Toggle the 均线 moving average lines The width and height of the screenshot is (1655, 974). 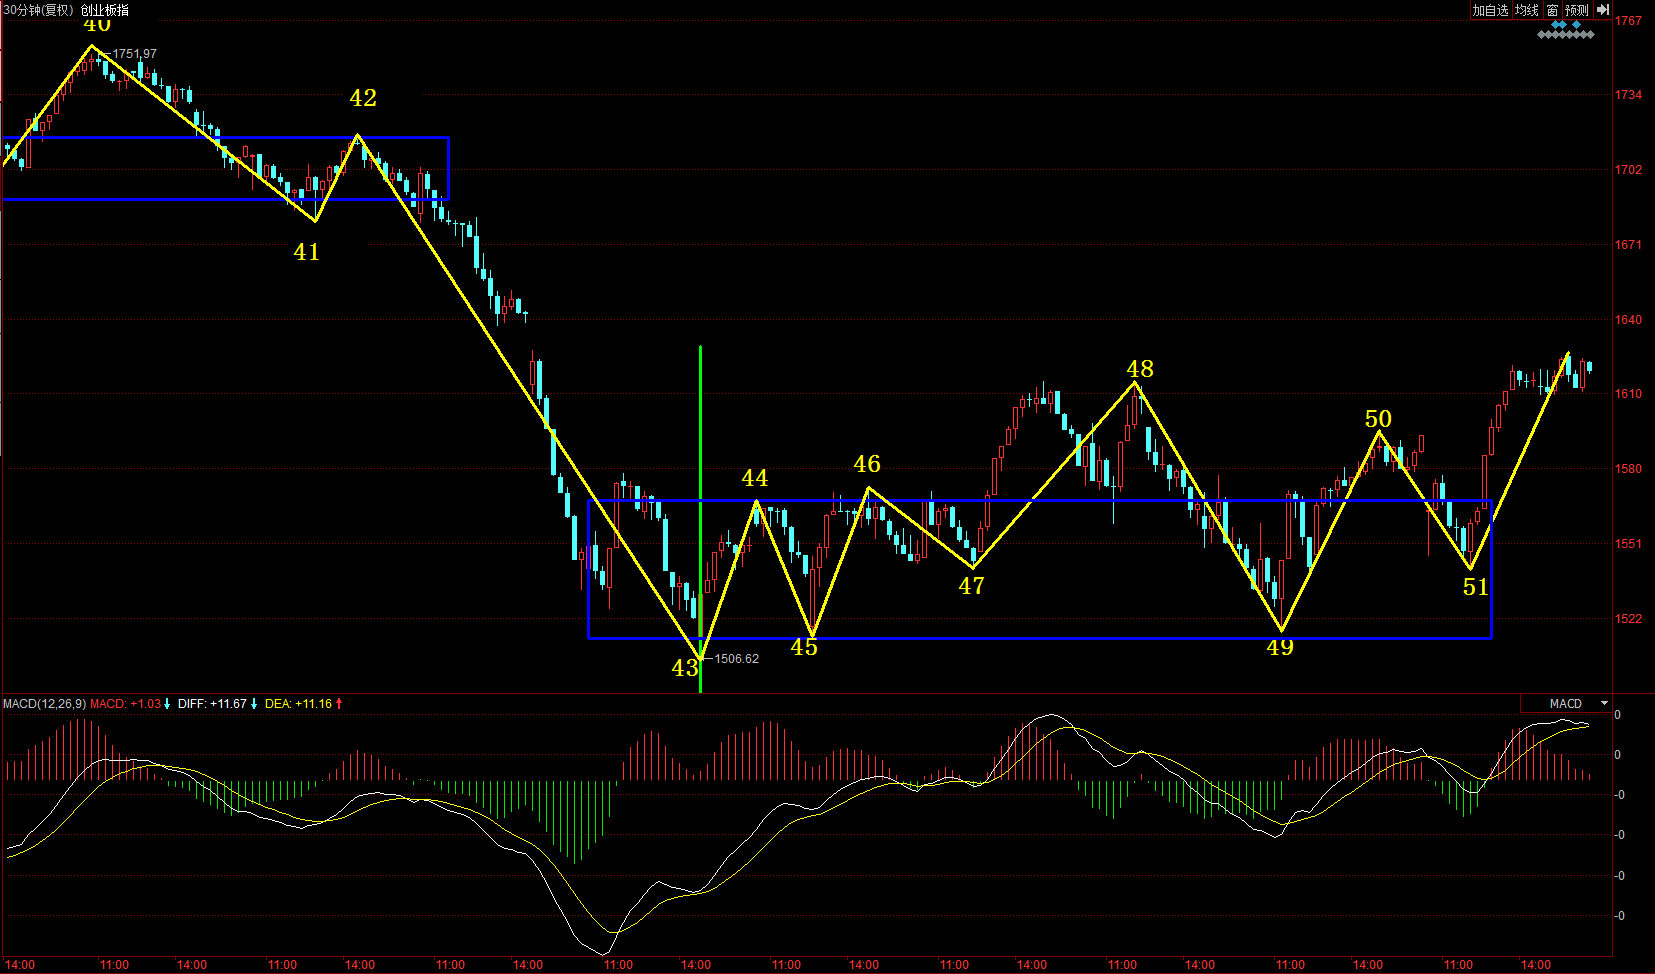1526,10
